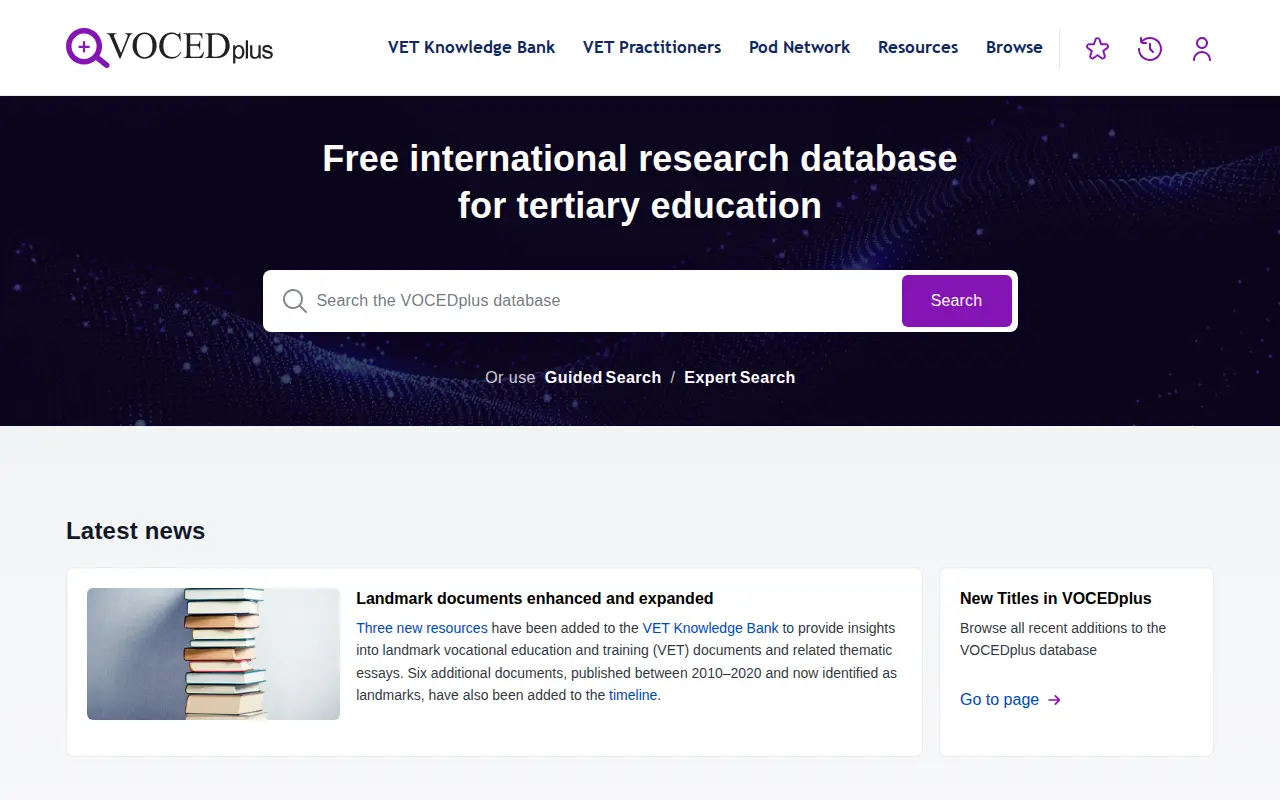Follow the VET Knowledge Bank link in the news text
The width and height of the screenshot is (1280, 800).
pyautogui.click(x=710, y=628)
